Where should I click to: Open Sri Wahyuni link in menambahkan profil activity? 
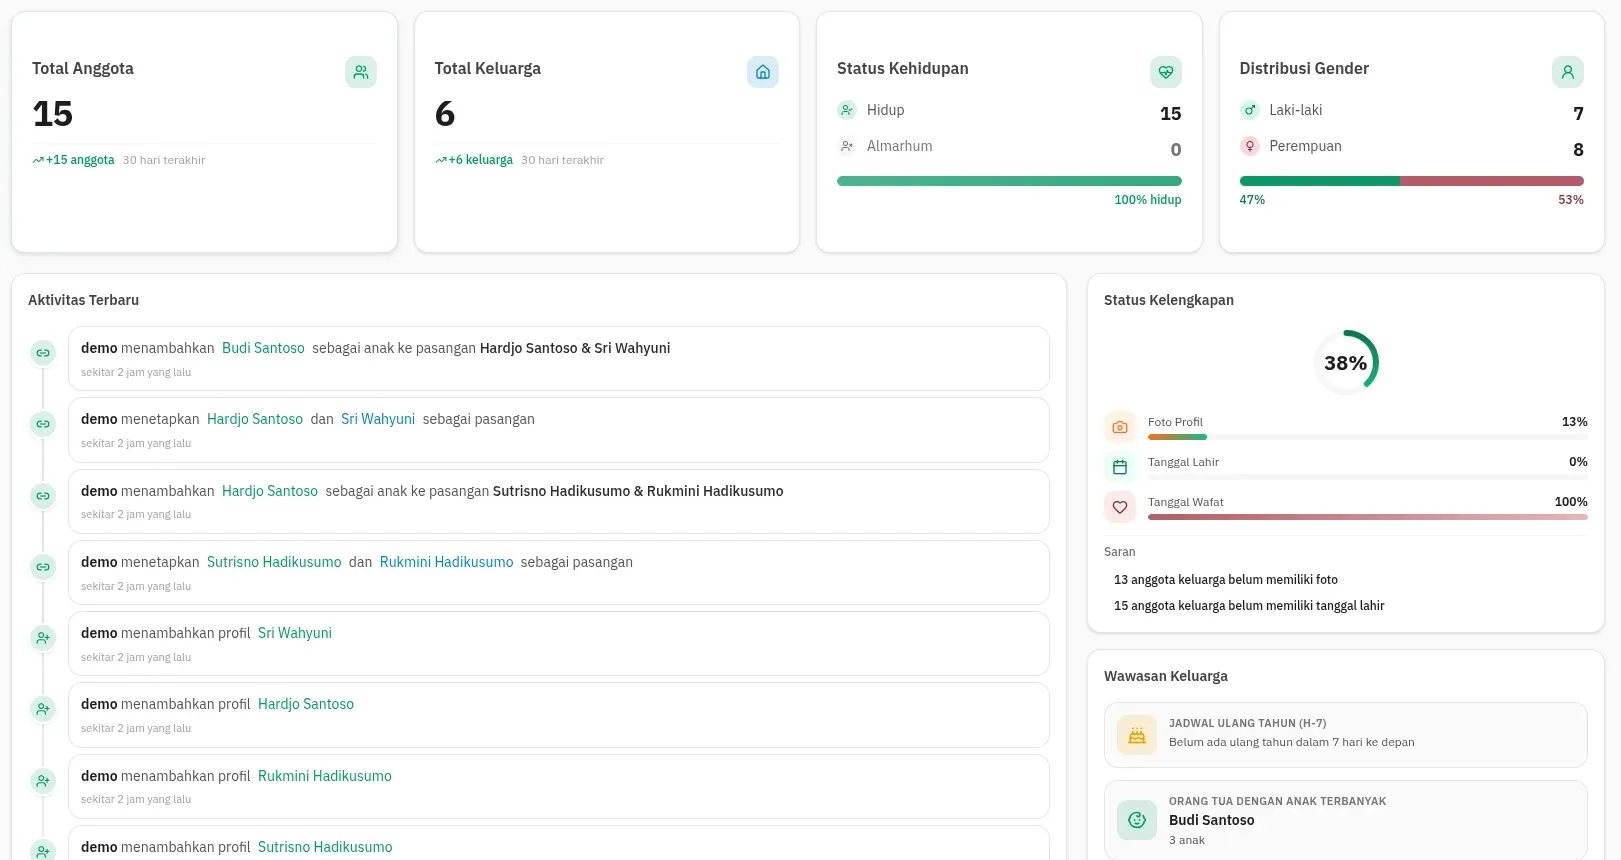point(295,633)
